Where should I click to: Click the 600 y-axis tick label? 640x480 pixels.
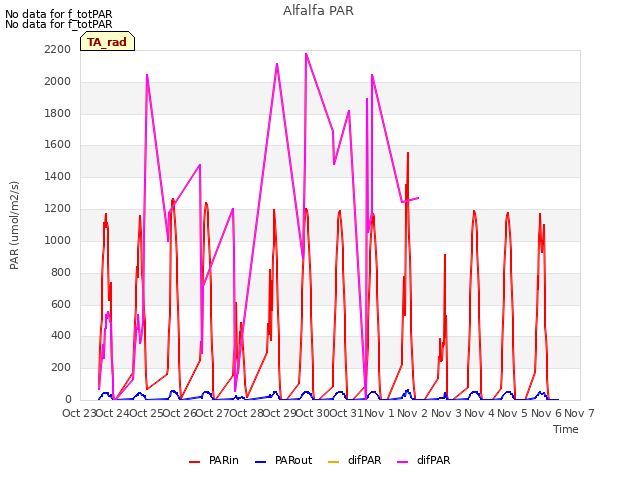coord(61,304)
